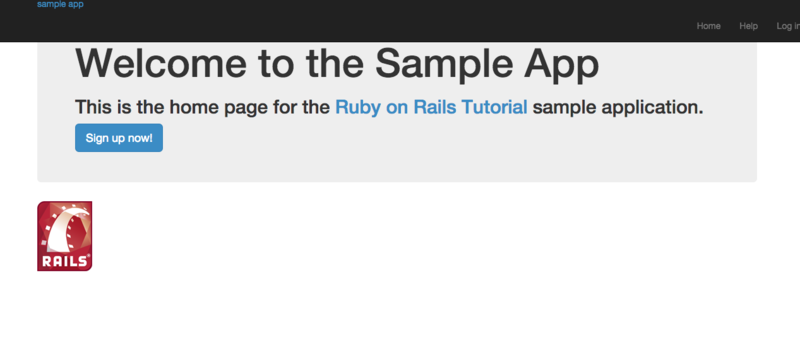Click the blue sign-up call-to-action
The width and height of the screenshot is (800, 362).
(x=119, y=138)
